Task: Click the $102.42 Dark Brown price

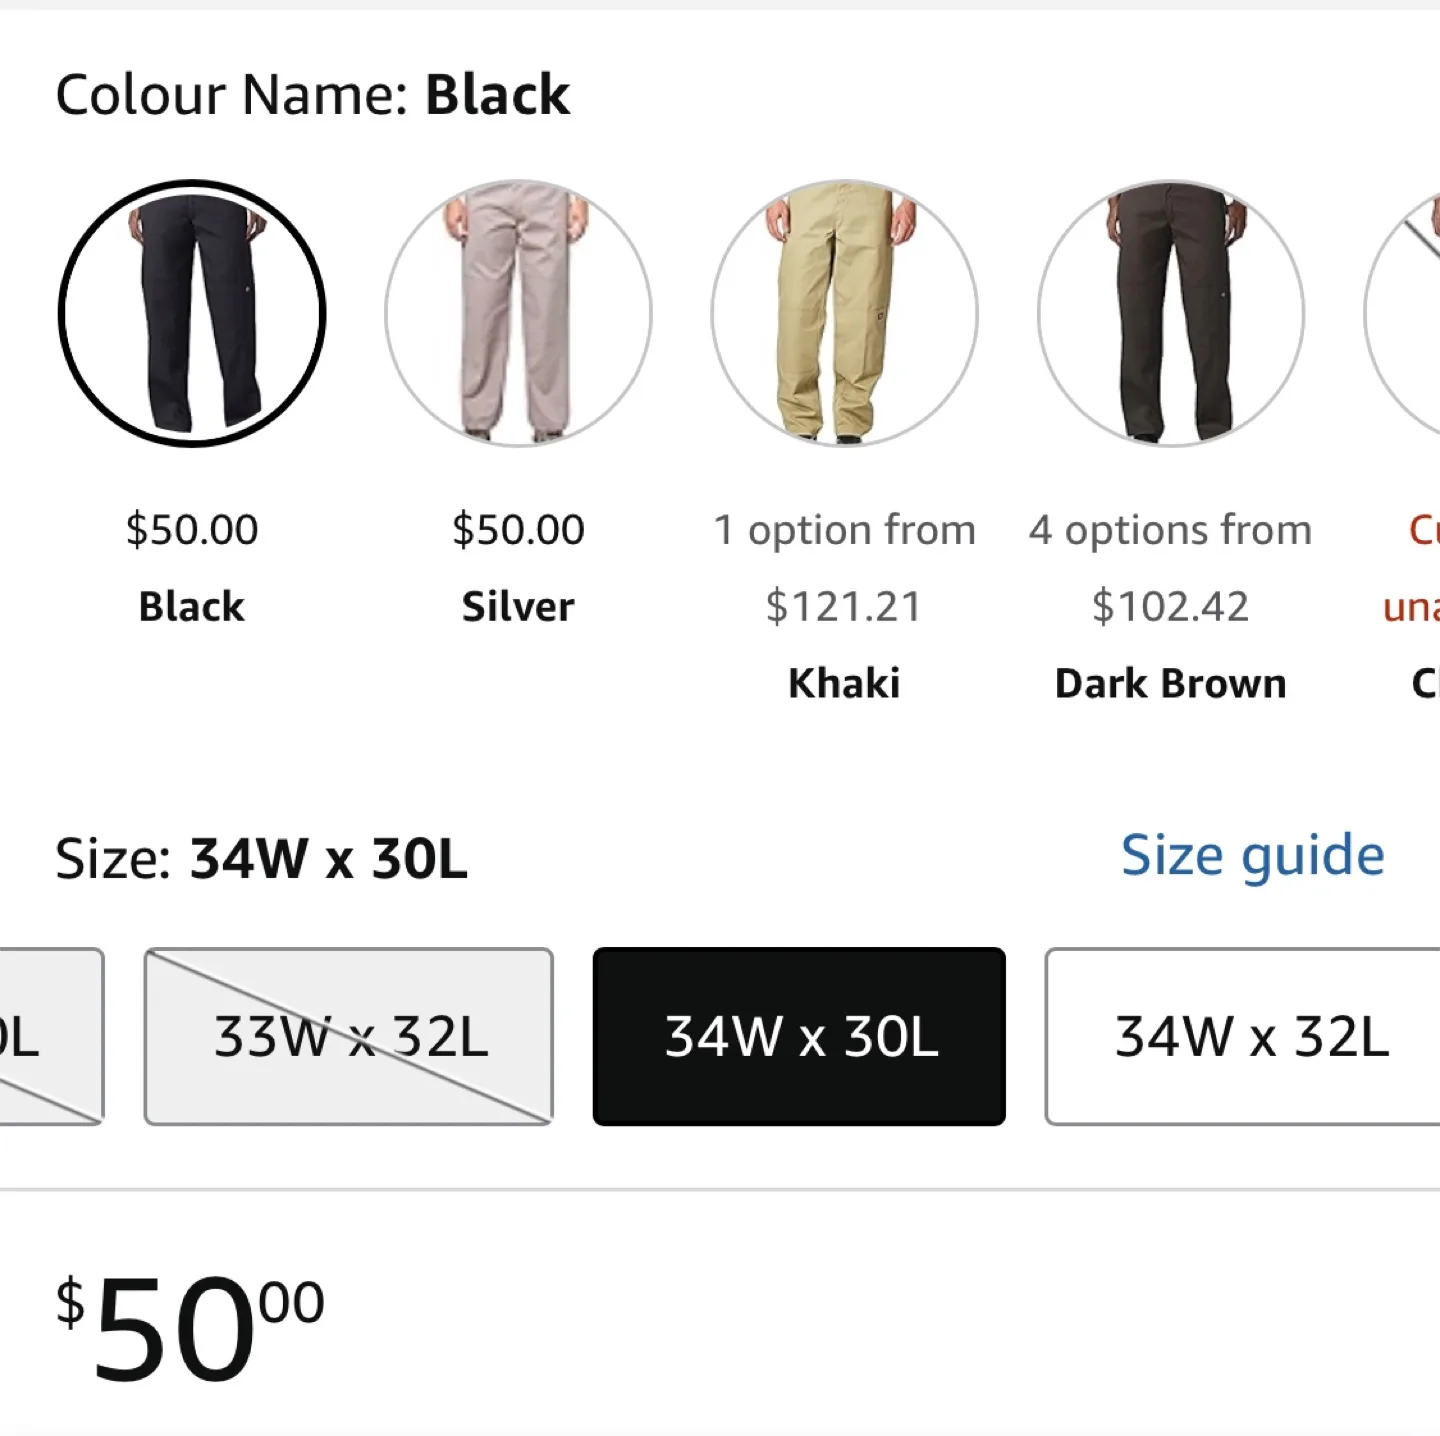Action: click(1171, 607)
